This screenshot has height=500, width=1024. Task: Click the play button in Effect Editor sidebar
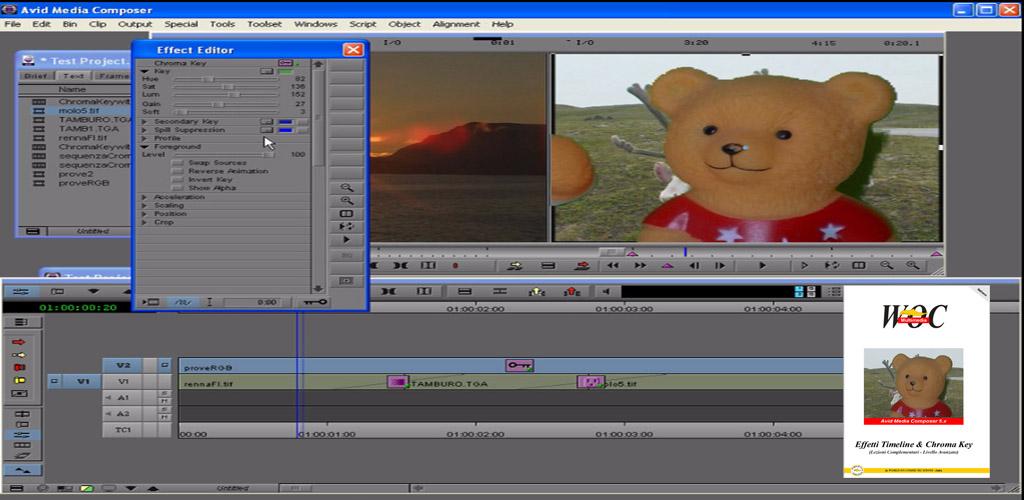[x=347, y=240]
